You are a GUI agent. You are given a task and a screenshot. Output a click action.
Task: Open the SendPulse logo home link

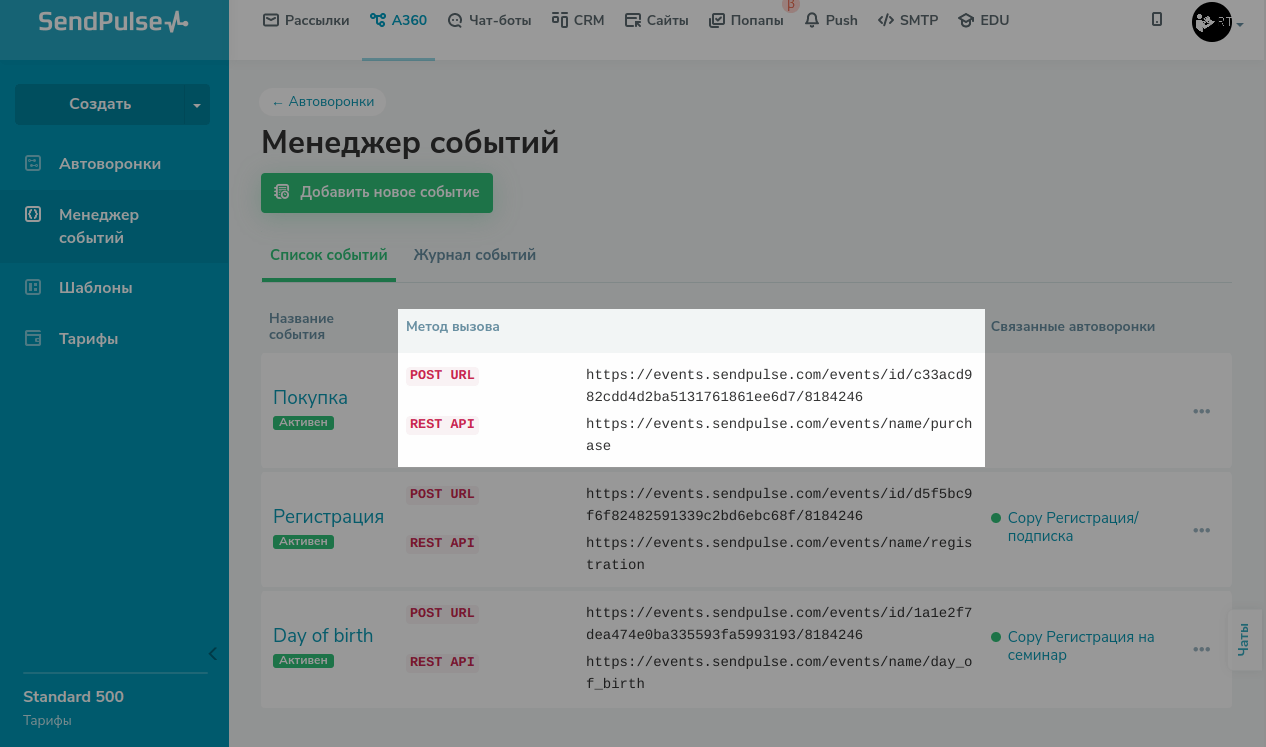pos(113,21)
